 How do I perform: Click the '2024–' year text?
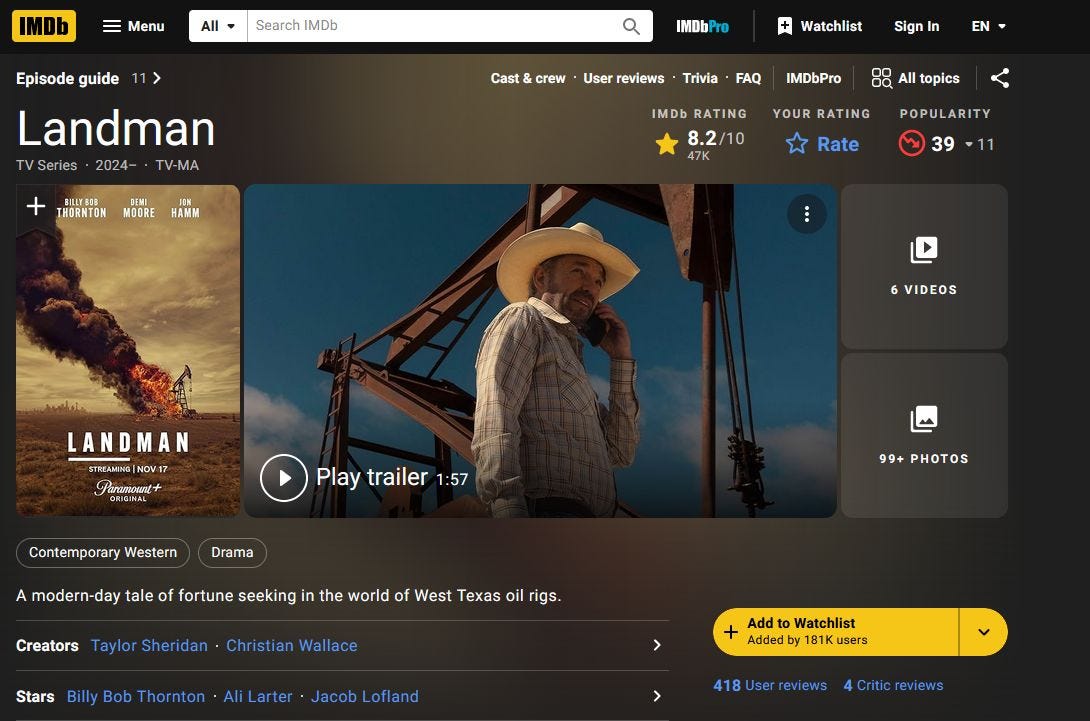coord(116,165)
